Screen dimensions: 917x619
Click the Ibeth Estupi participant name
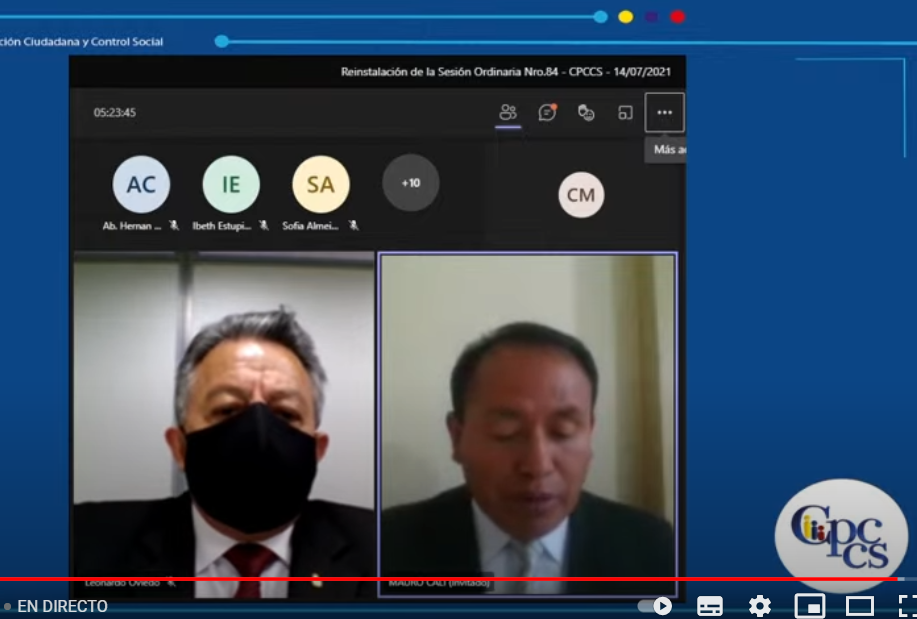(222, 226)
